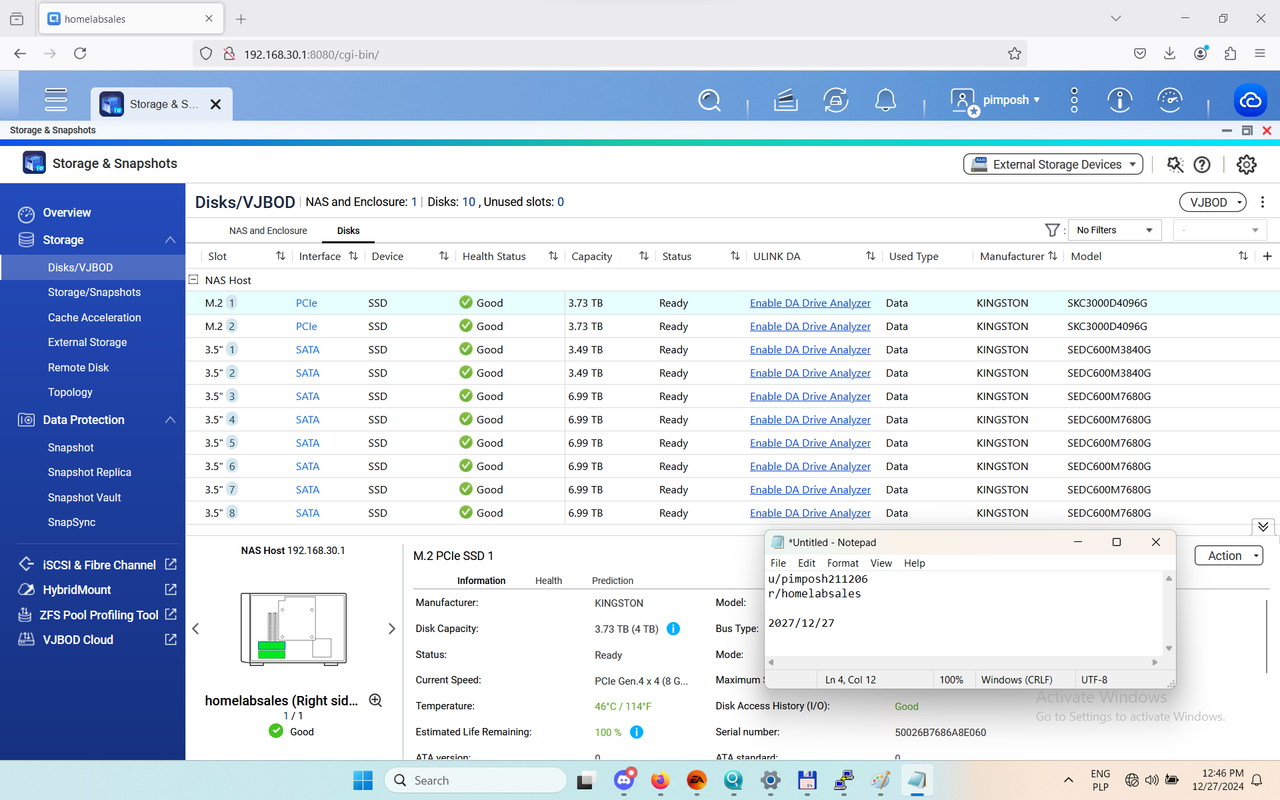This screenshot has height=800, width=1280.
Task: Select the row for 3.5" slot 5 disk
Action: point(732,443)
